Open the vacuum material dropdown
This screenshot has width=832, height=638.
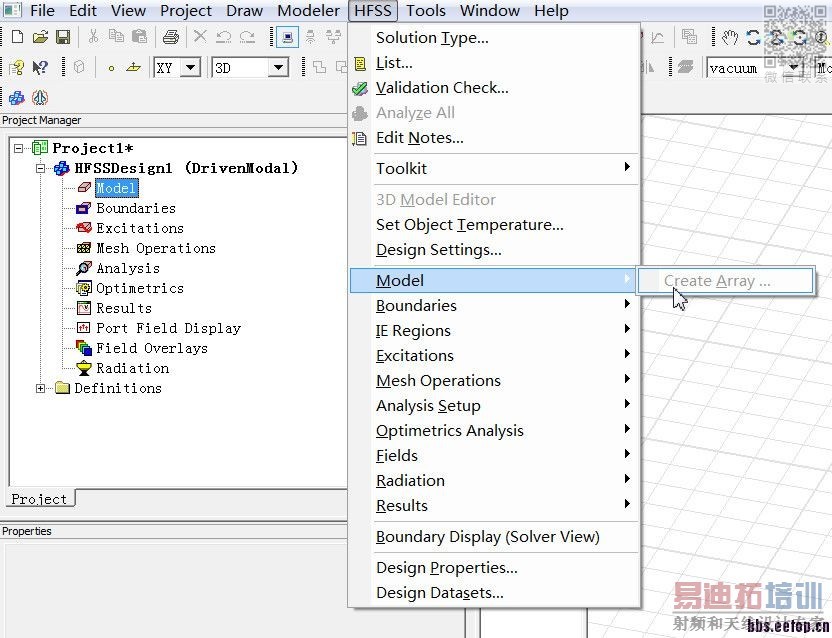[793, 68]
